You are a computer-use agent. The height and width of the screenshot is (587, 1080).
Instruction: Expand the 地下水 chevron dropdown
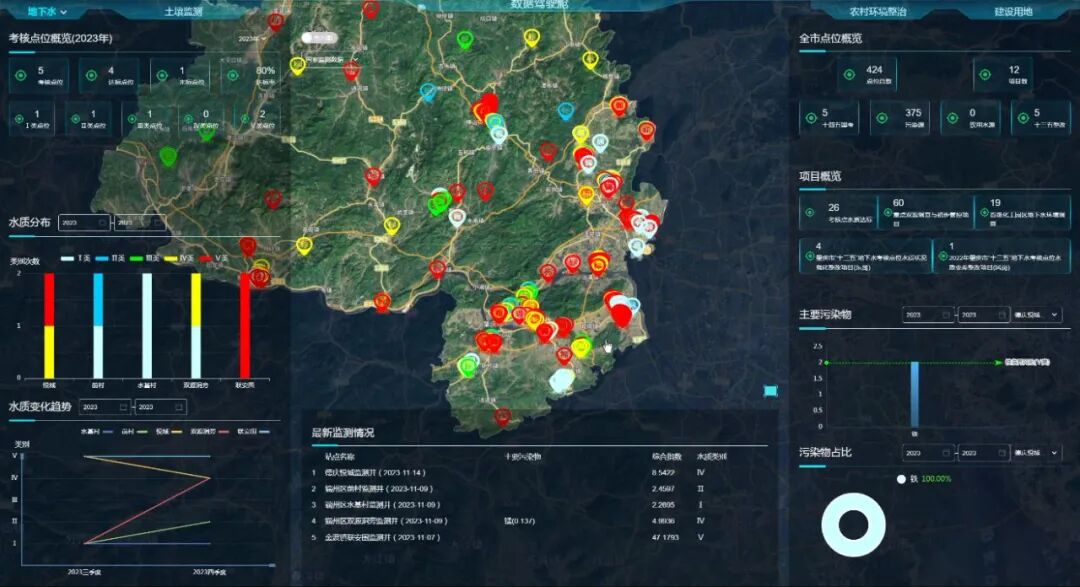click(x=64, y=12)
